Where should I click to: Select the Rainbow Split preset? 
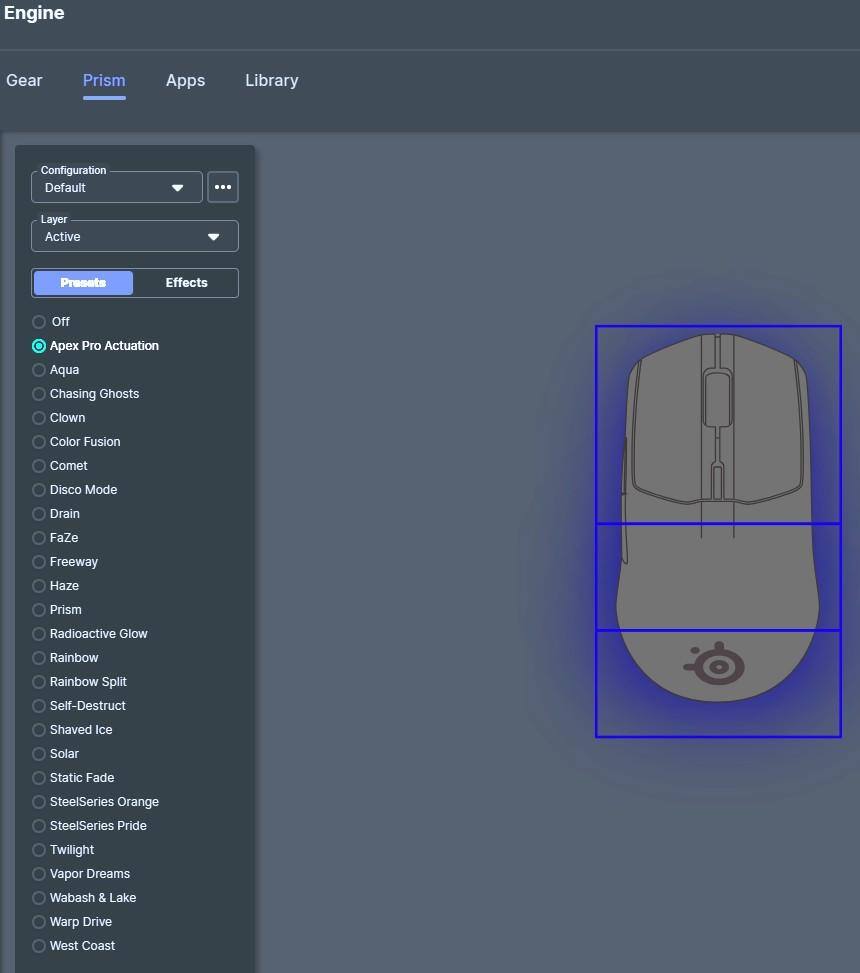point(39,682)
